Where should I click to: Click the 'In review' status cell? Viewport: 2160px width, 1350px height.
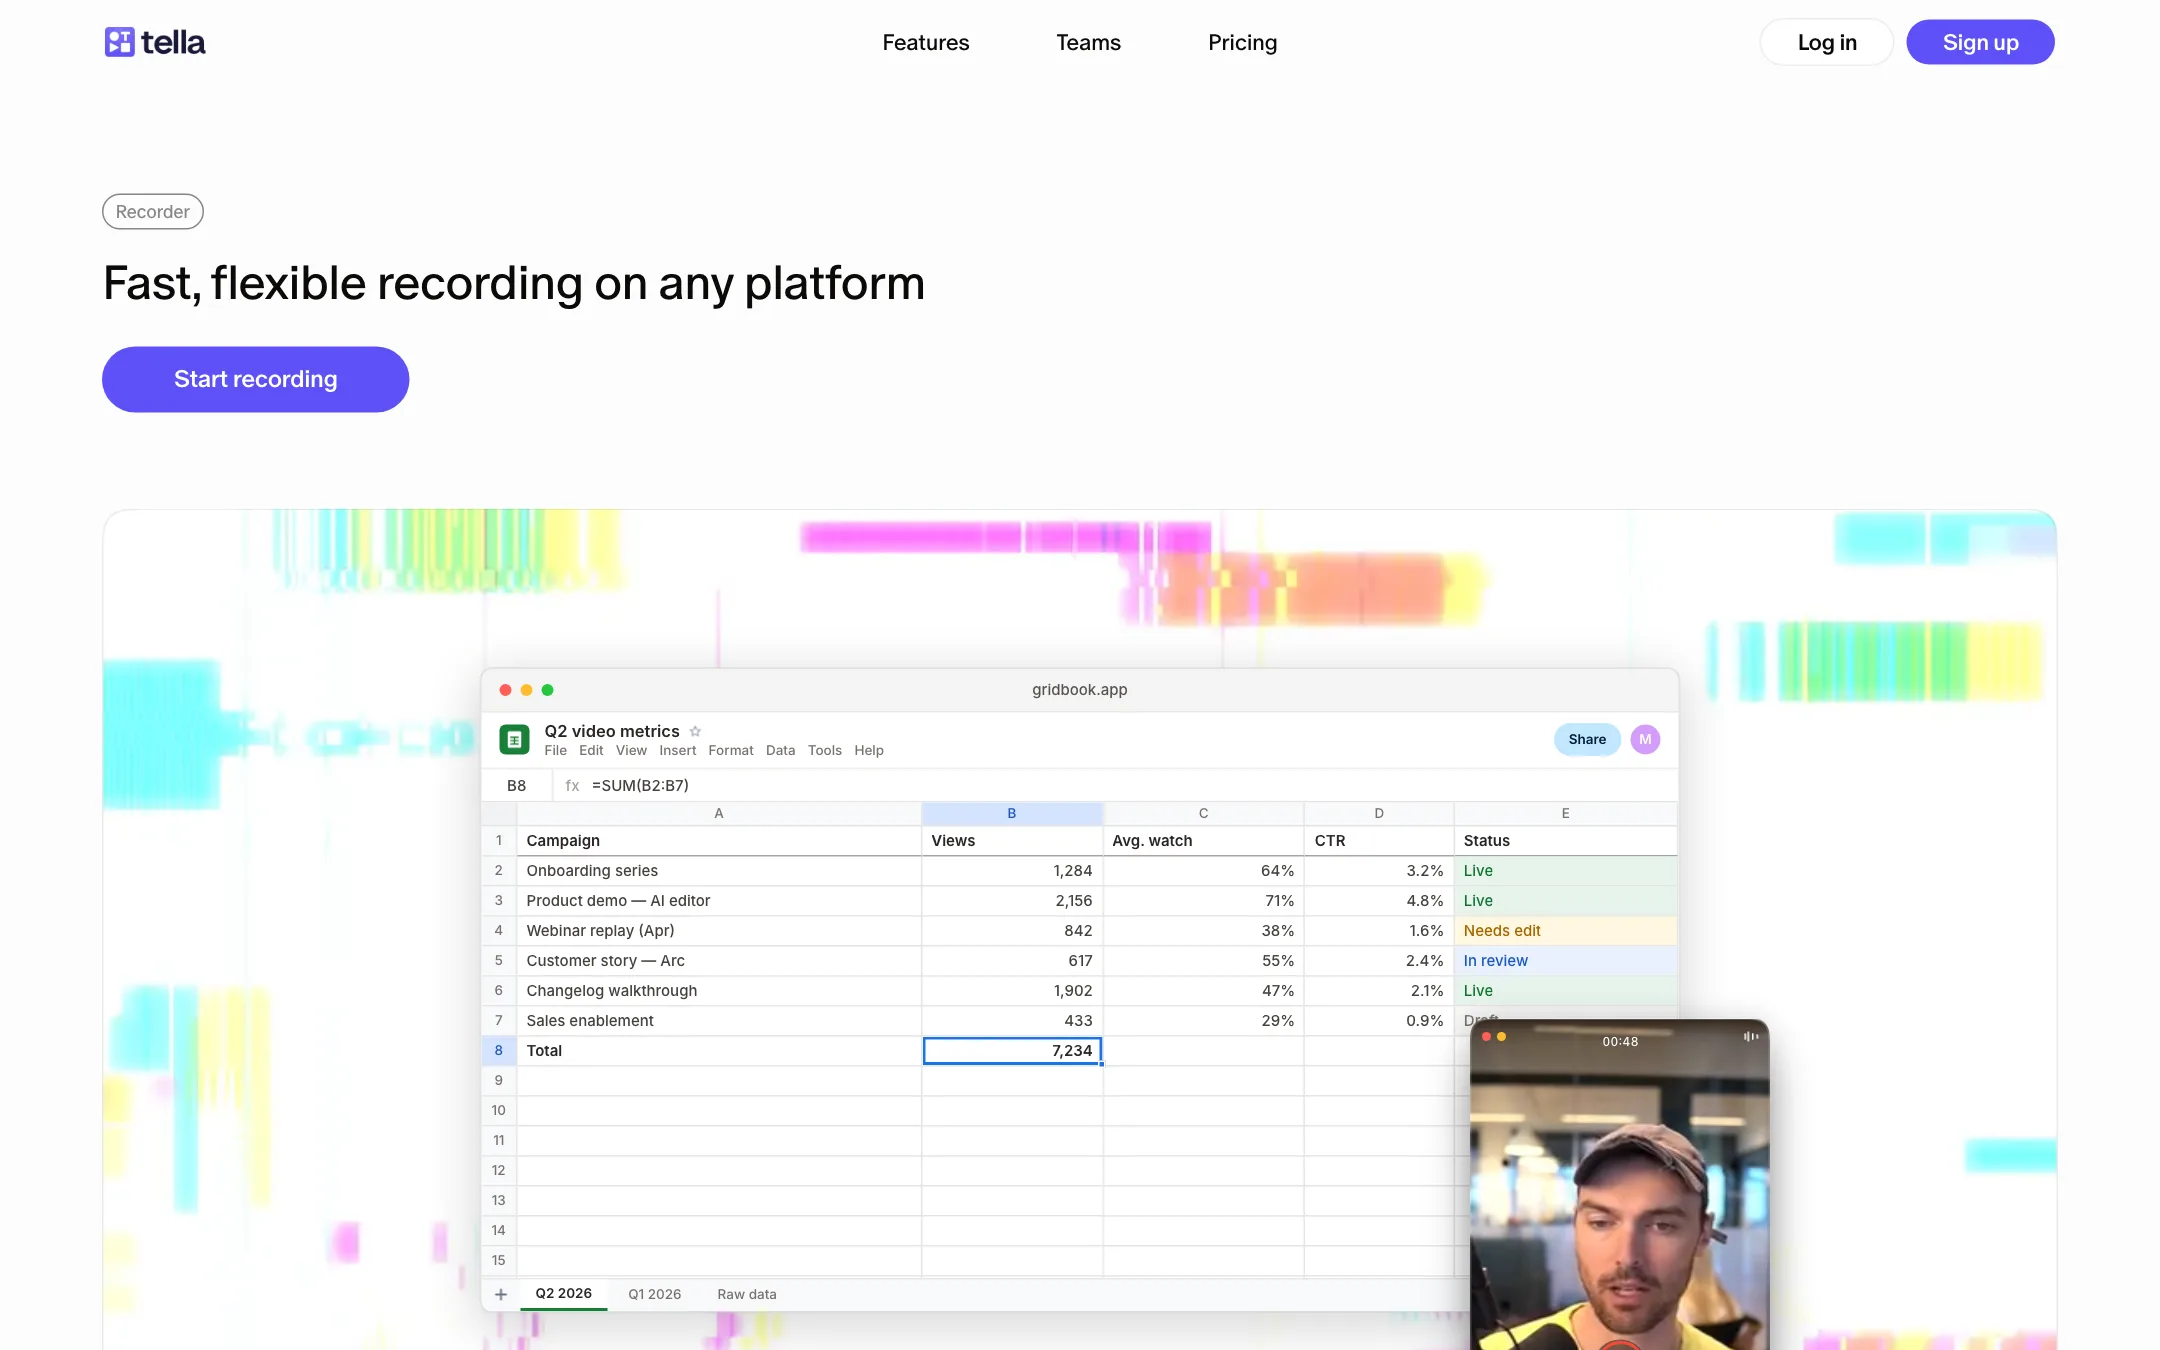tap(1566, 961)
